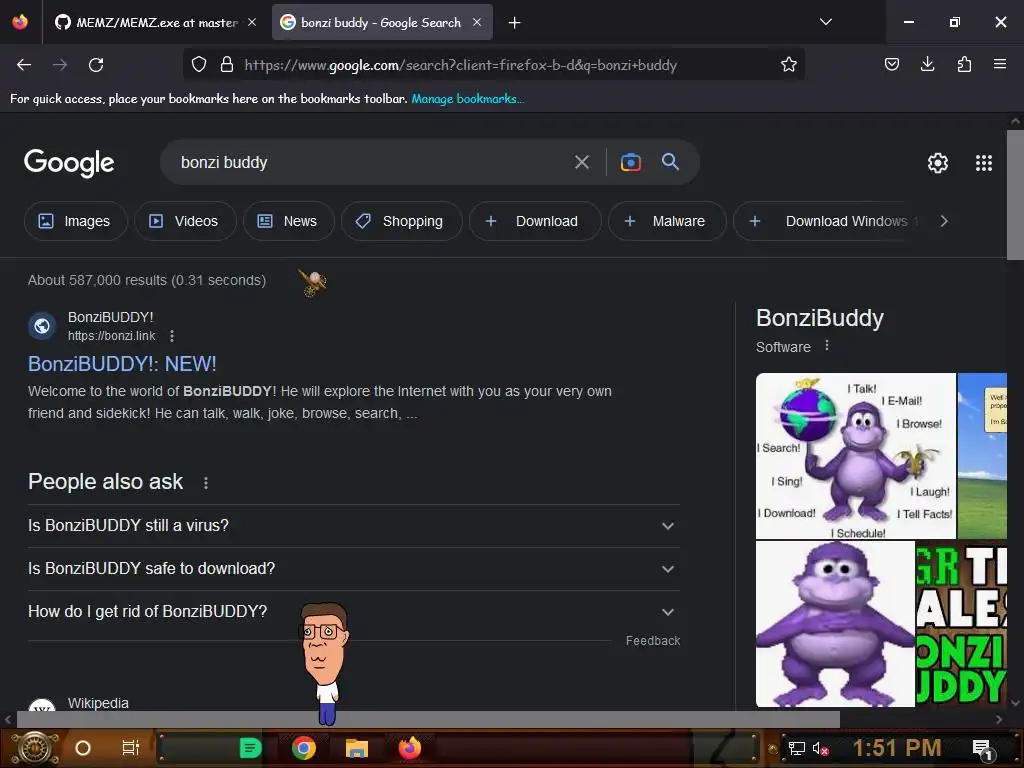The height and width of the screenshot is (768, 1024).
Task: Open Google quick settings gear
Action: [938, 163]
